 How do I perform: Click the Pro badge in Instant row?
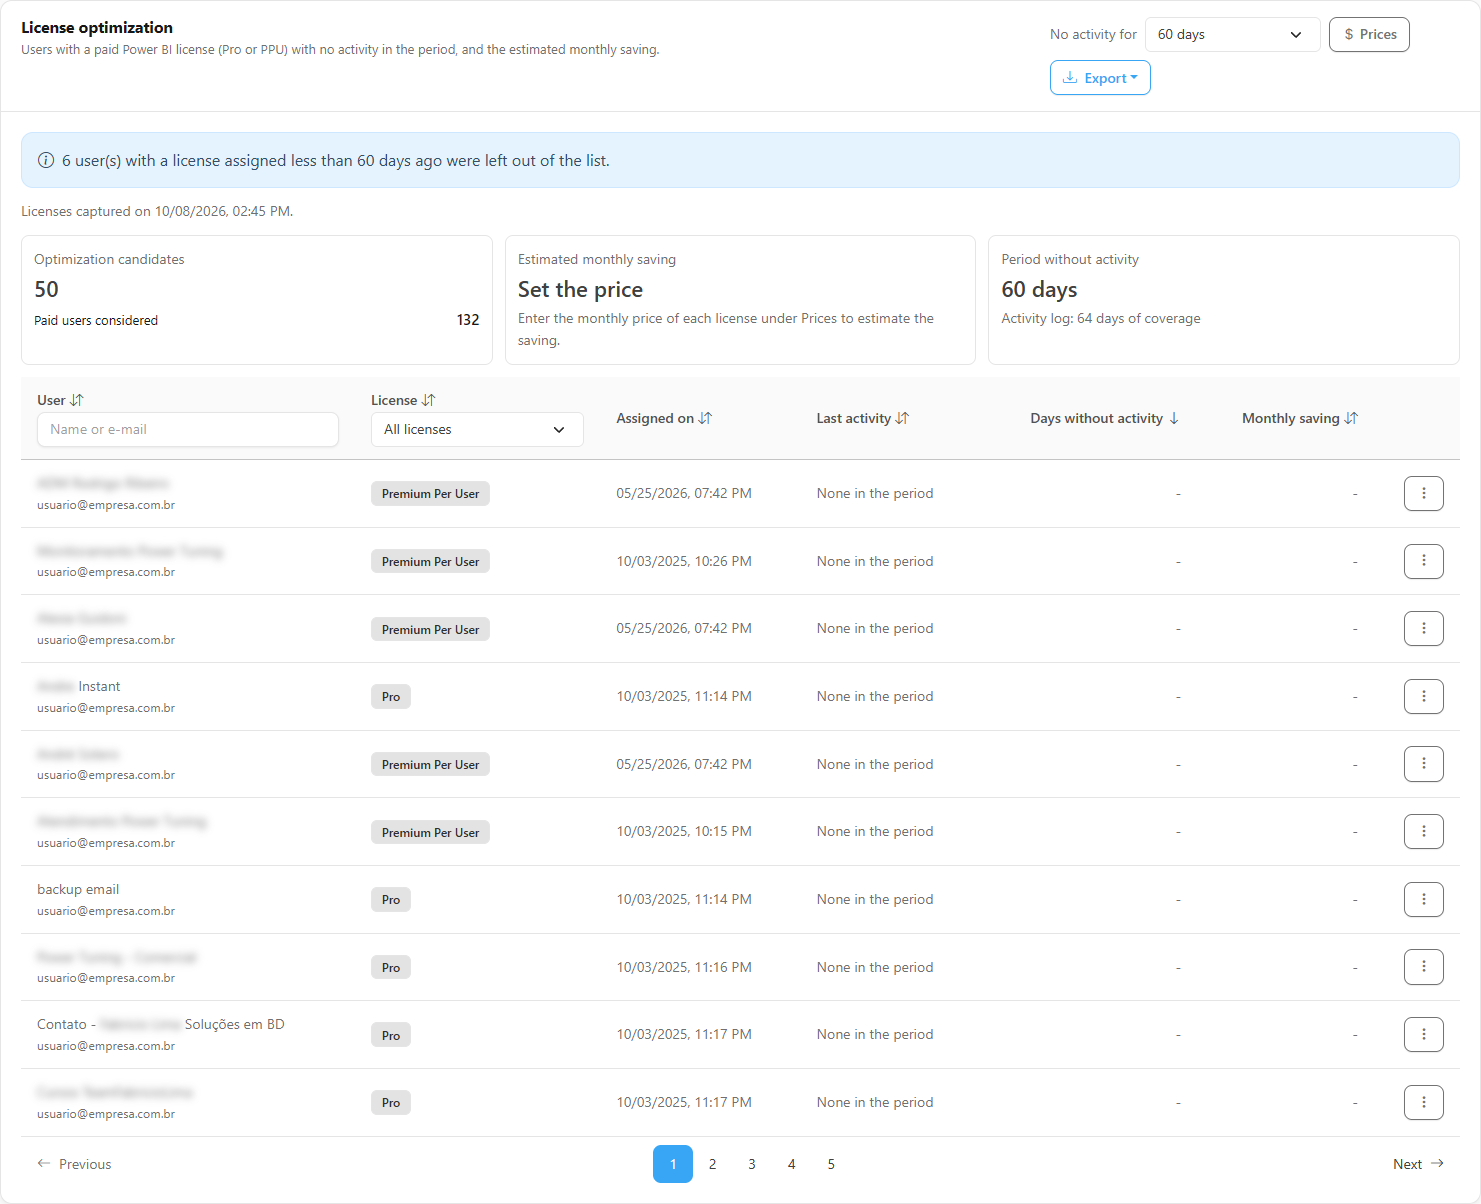pos(391,697)
